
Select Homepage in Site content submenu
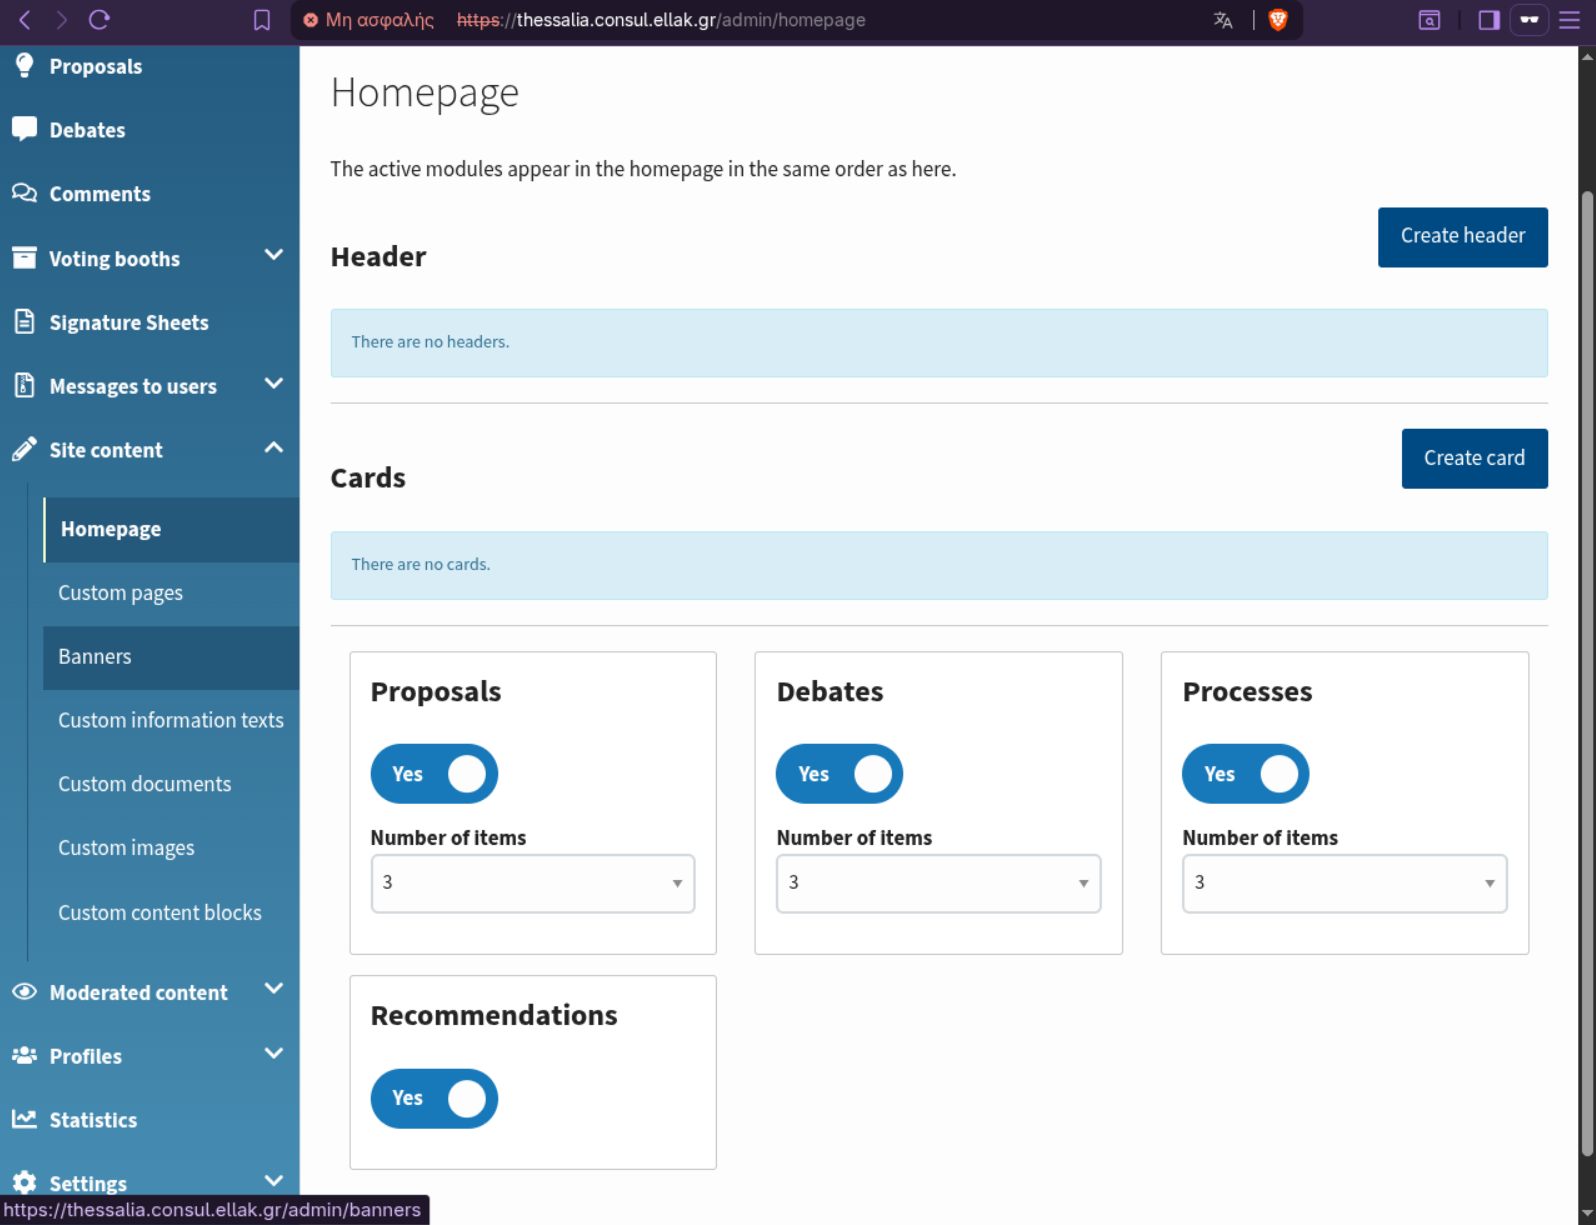(171, 529)
